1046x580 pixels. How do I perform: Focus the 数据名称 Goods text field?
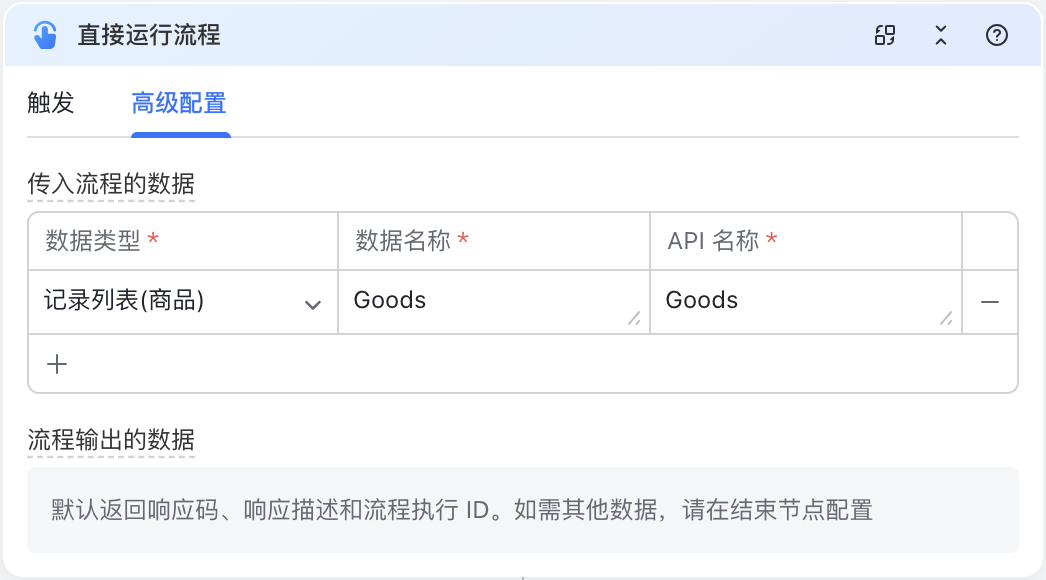click(494, 302)
